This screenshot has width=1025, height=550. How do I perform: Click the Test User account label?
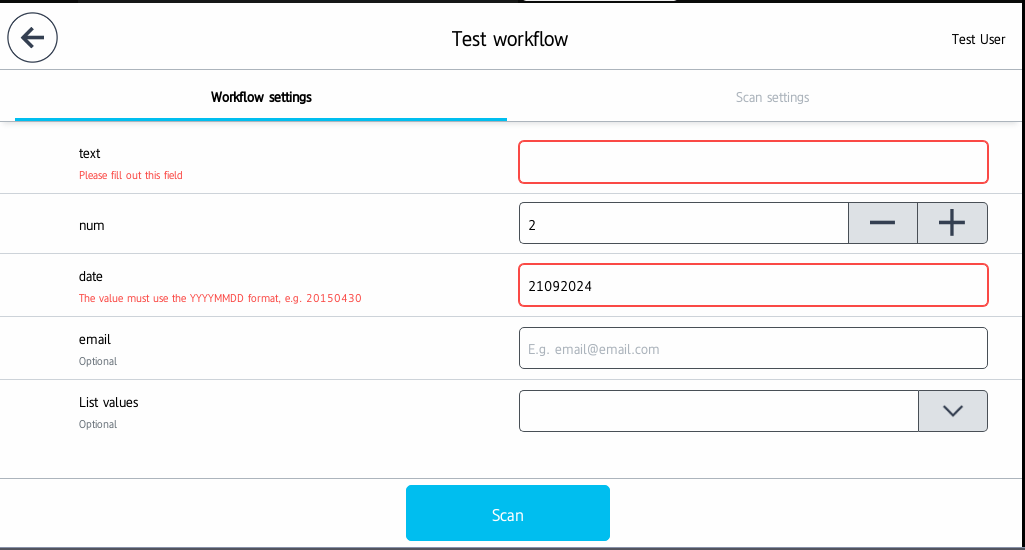tap(978, 40)
